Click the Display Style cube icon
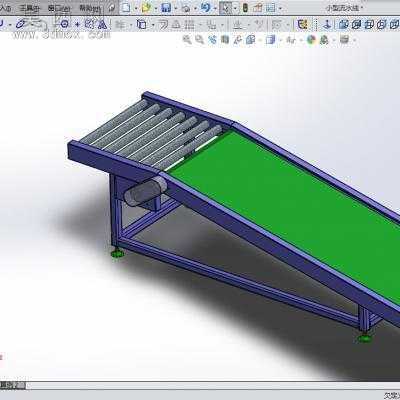400x400 pixels. click(270, 40)
